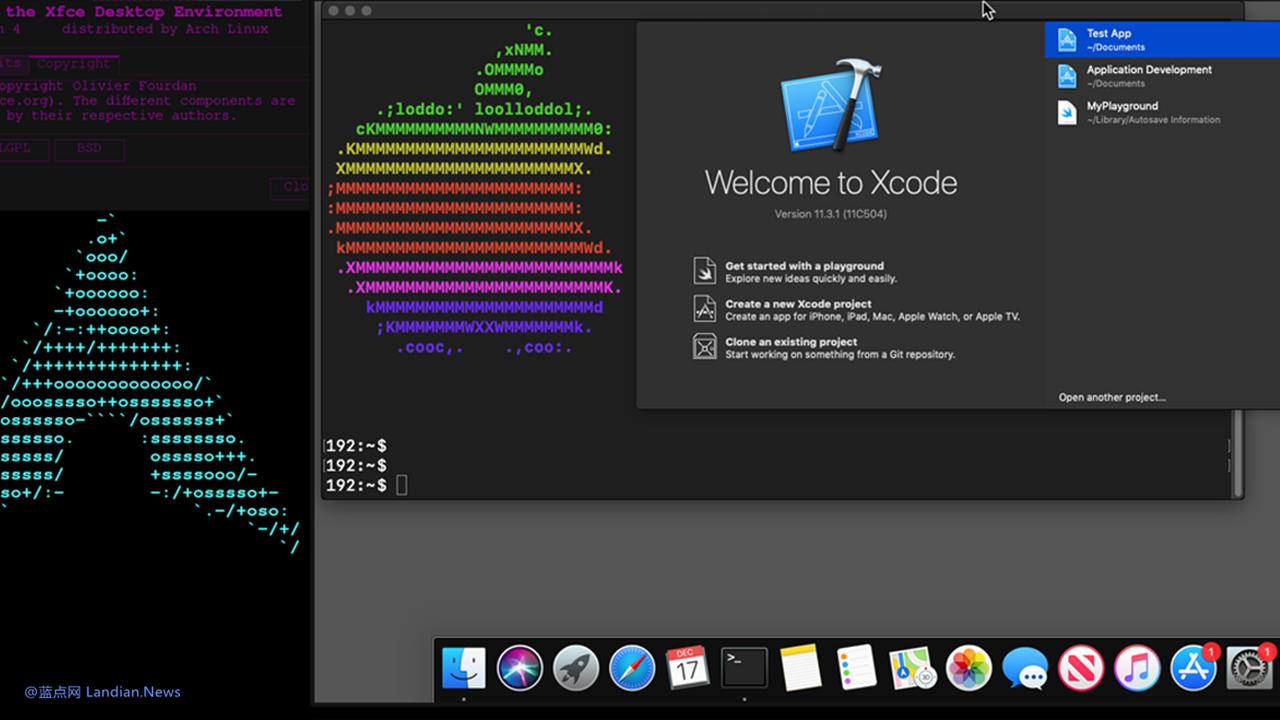The image size is (1280, 720).
Task: Click 'Explore new ideas quickly and easily' text
Action: coord(811,279)
